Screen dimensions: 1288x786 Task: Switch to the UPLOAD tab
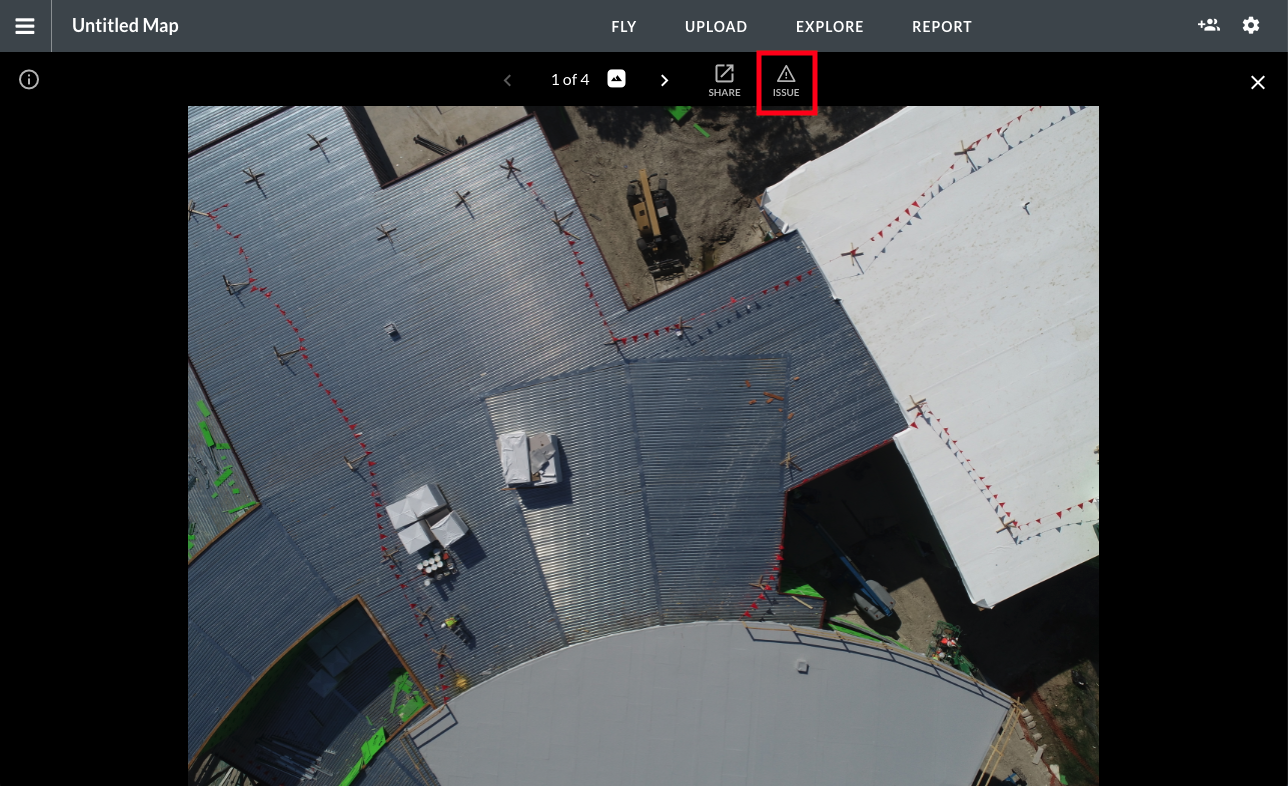(x=716, y=27)
